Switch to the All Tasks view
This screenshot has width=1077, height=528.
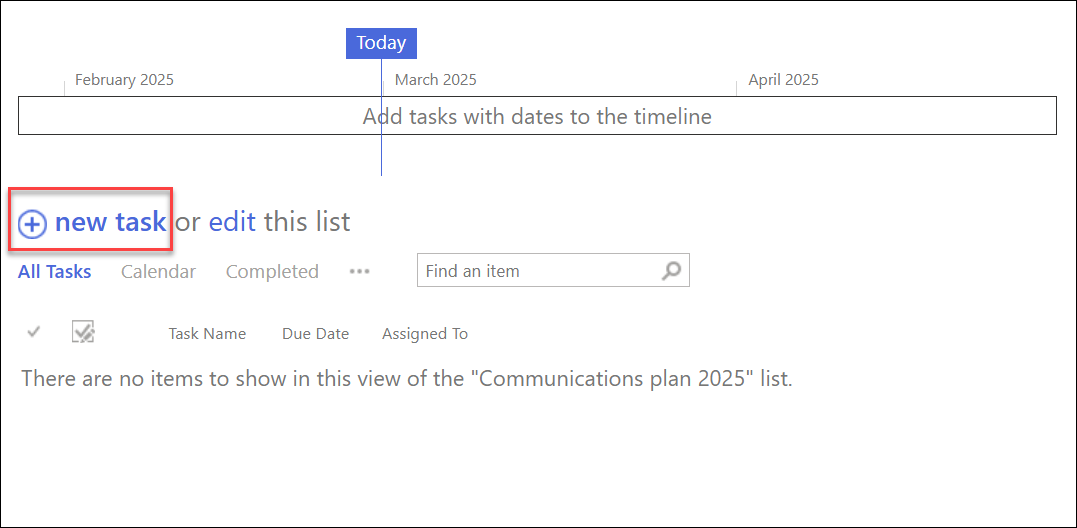[x=54, y=271]
